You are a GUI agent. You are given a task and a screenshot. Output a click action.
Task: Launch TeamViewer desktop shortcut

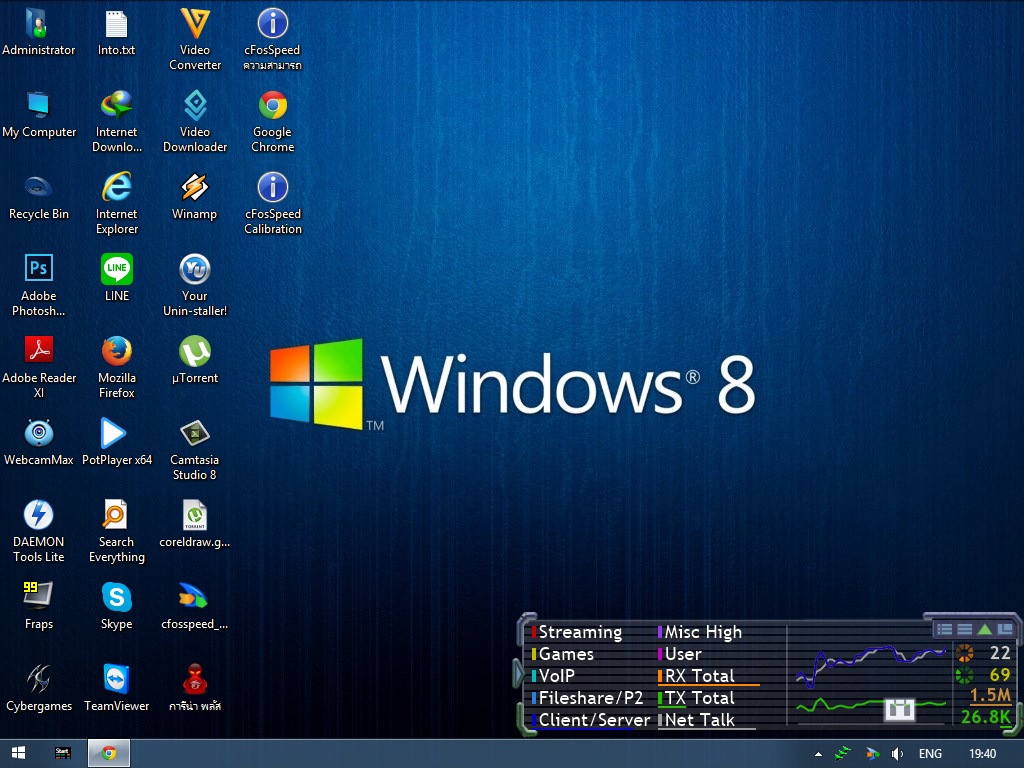click(x=116, y=689)
